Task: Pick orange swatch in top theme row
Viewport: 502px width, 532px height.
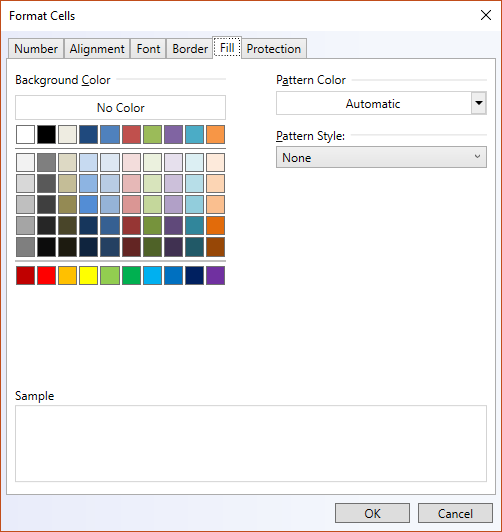Action: pos(215,134)
